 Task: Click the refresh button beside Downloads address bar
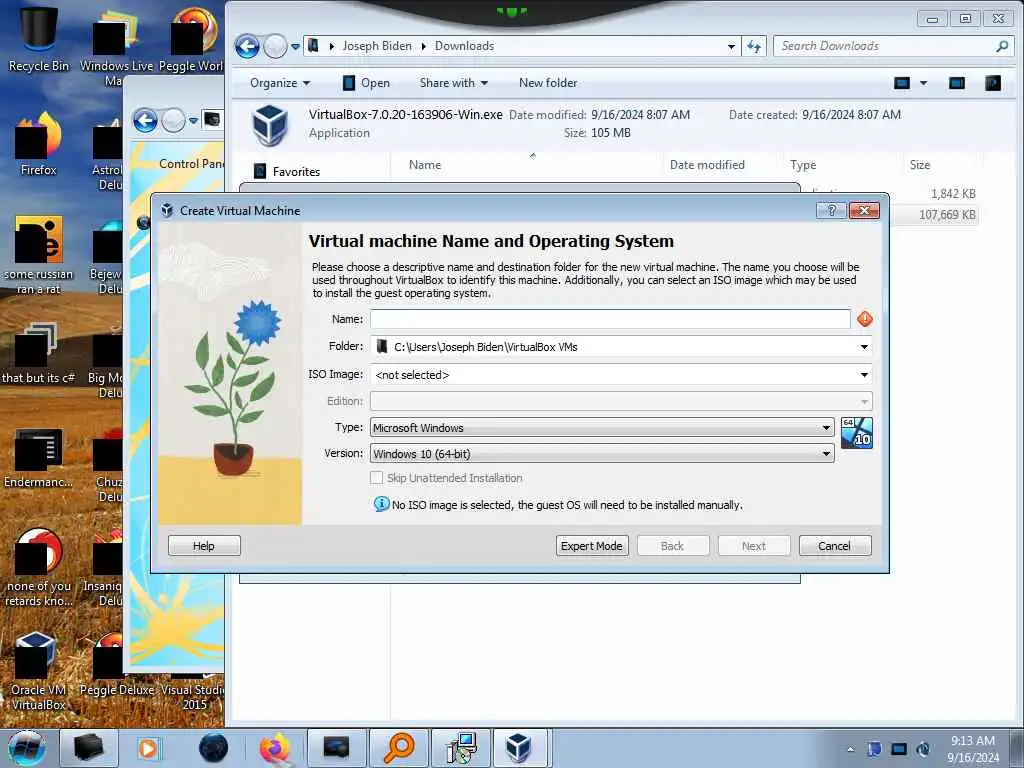[x=754, y=46]
